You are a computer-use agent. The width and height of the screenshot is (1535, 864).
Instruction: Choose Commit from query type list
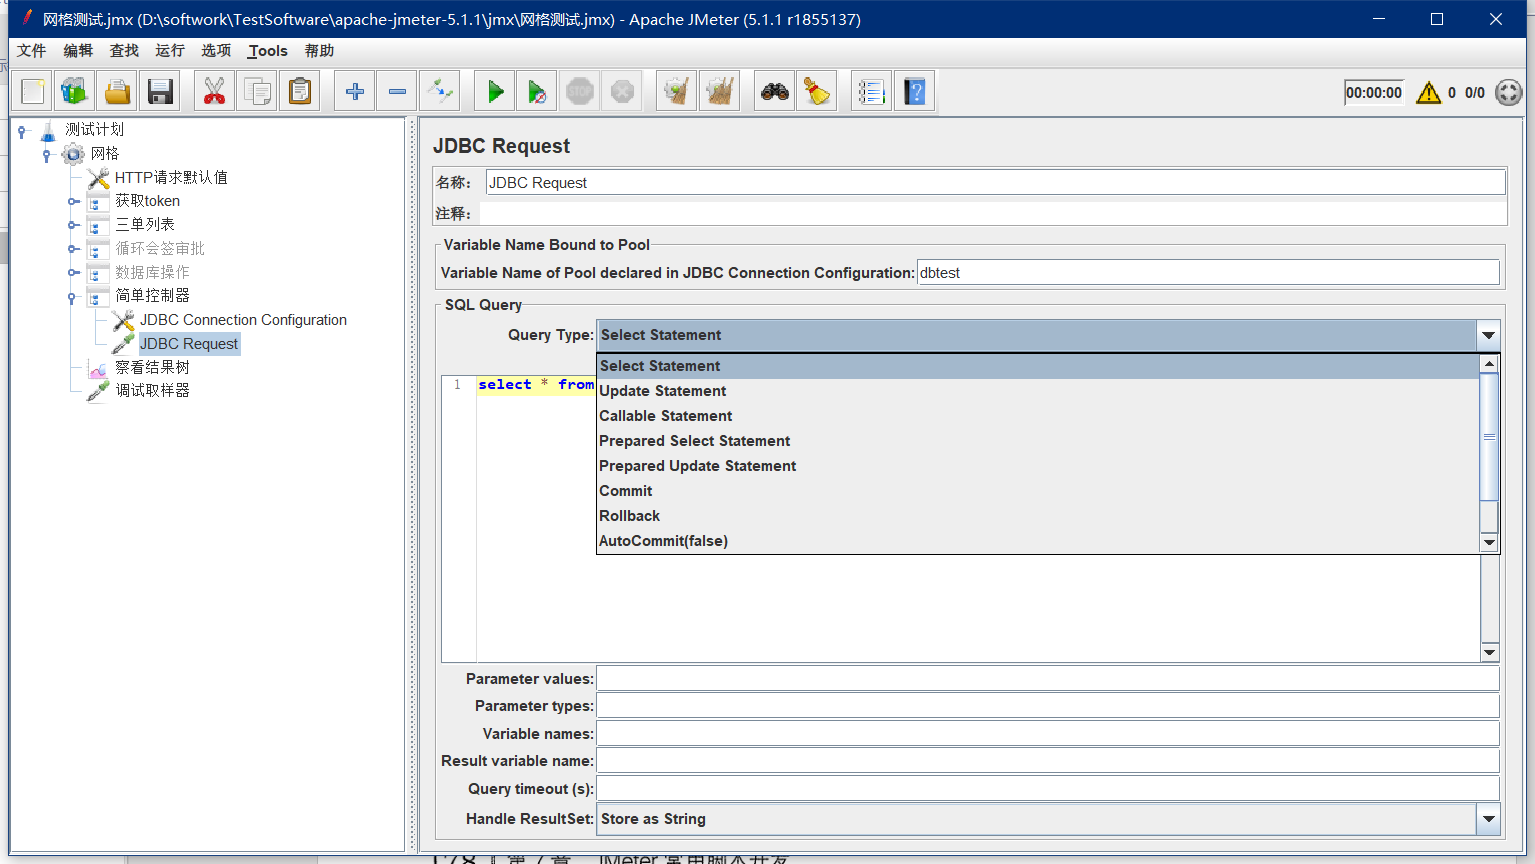click(x=1038, y=491)
